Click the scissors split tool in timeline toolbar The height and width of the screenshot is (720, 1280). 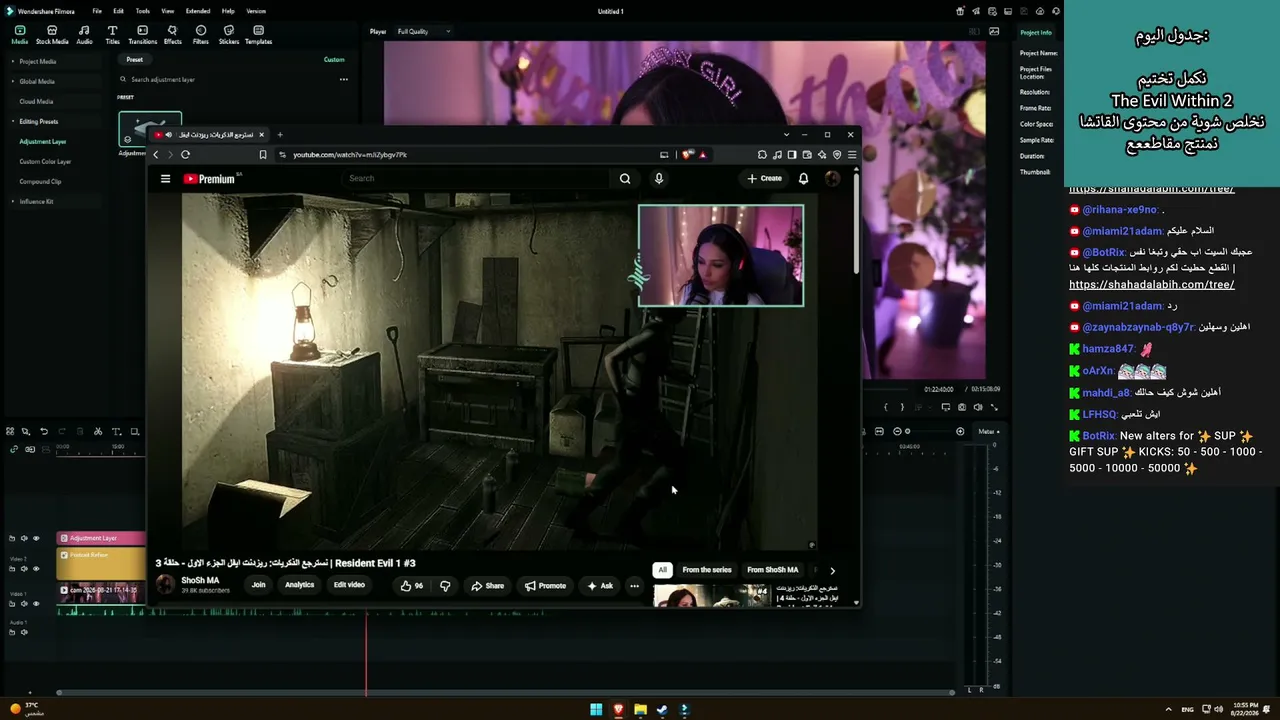[x=98, y=432]
